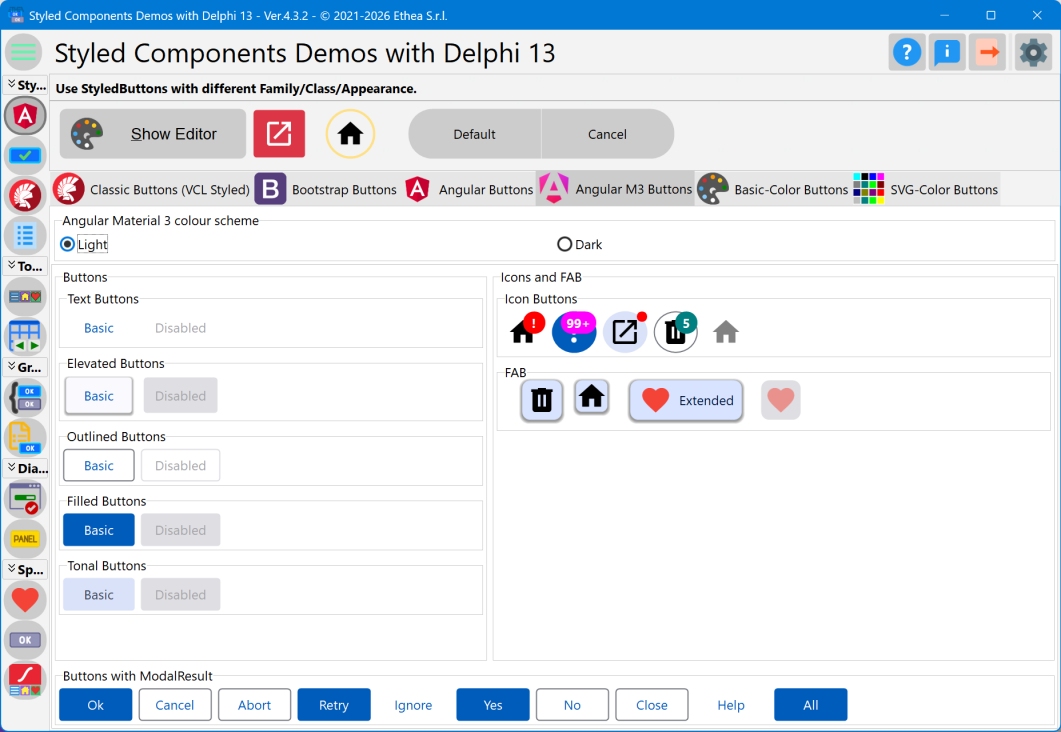Click the Ok ModalResult button
The width and height of the screenshot is (1061, 732).
tap(95, 705)
